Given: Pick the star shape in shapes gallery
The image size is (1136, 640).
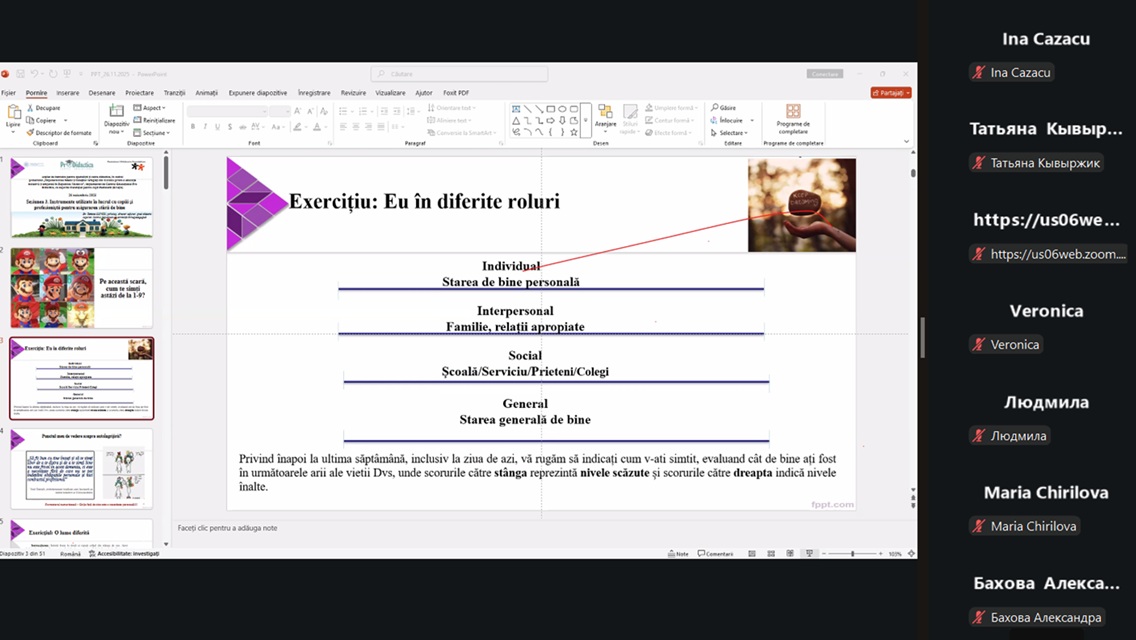Looking at the screenshot, I should [574, 132].
